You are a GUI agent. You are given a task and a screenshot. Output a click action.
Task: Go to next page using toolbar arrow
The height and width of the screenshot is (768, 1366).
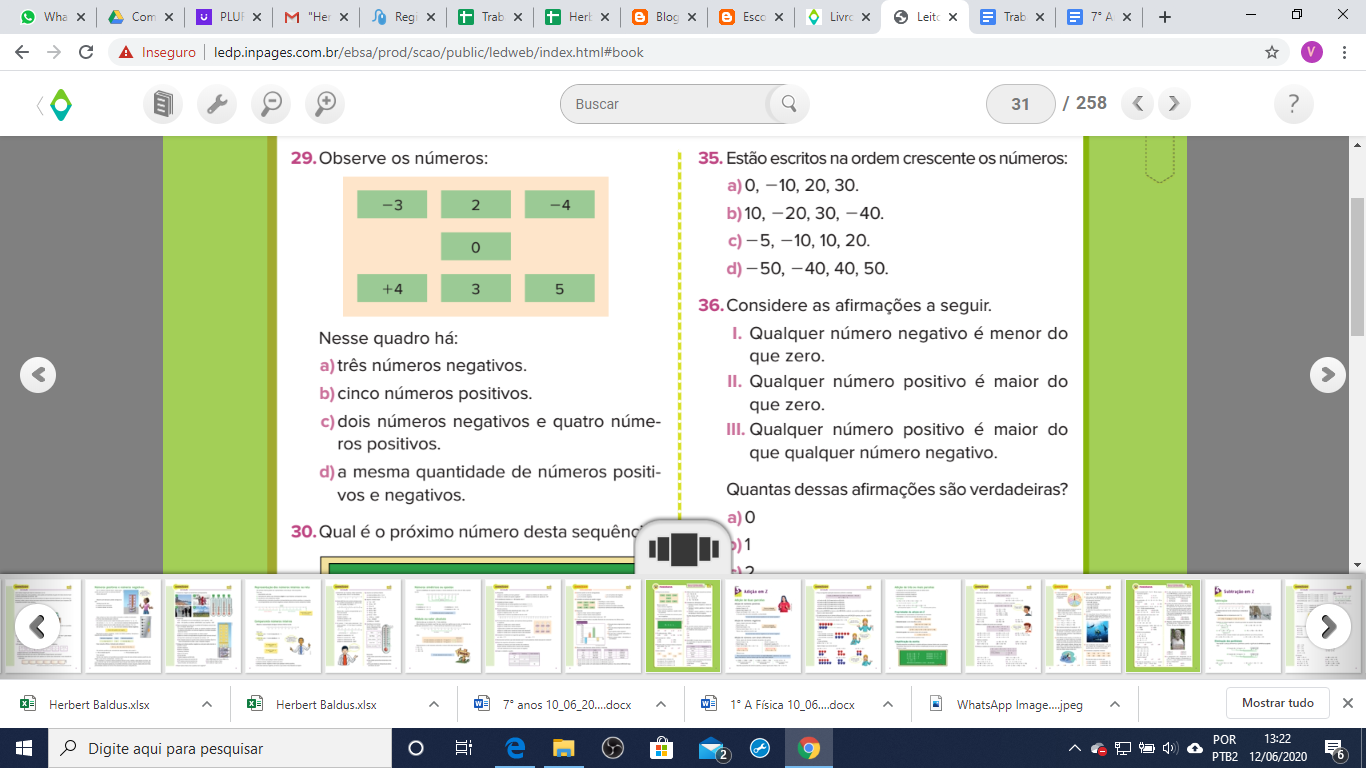pos(1174,103)
